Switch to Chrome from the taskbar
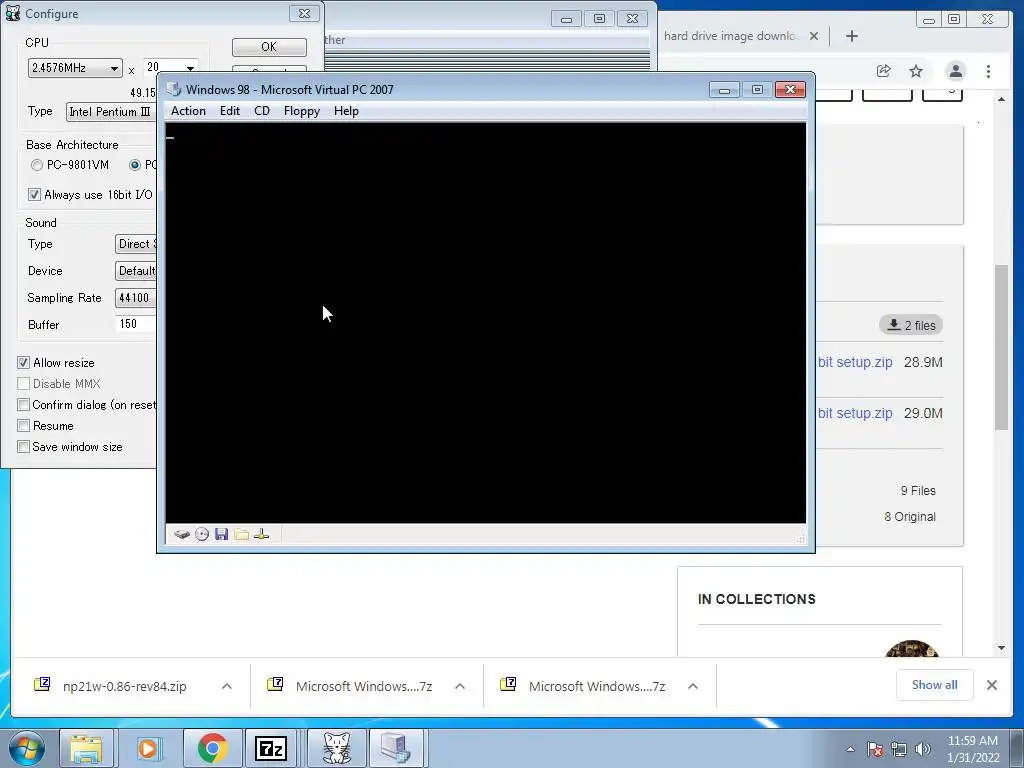1024x768 pixels. 212,748
